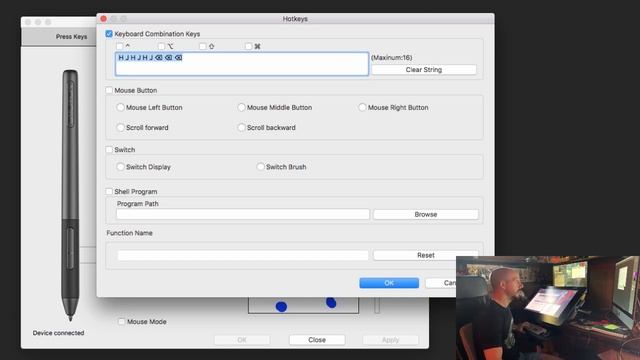Enable the Switch checkbox
This screenshot has width=640, height=360.
tap(109, 150)
